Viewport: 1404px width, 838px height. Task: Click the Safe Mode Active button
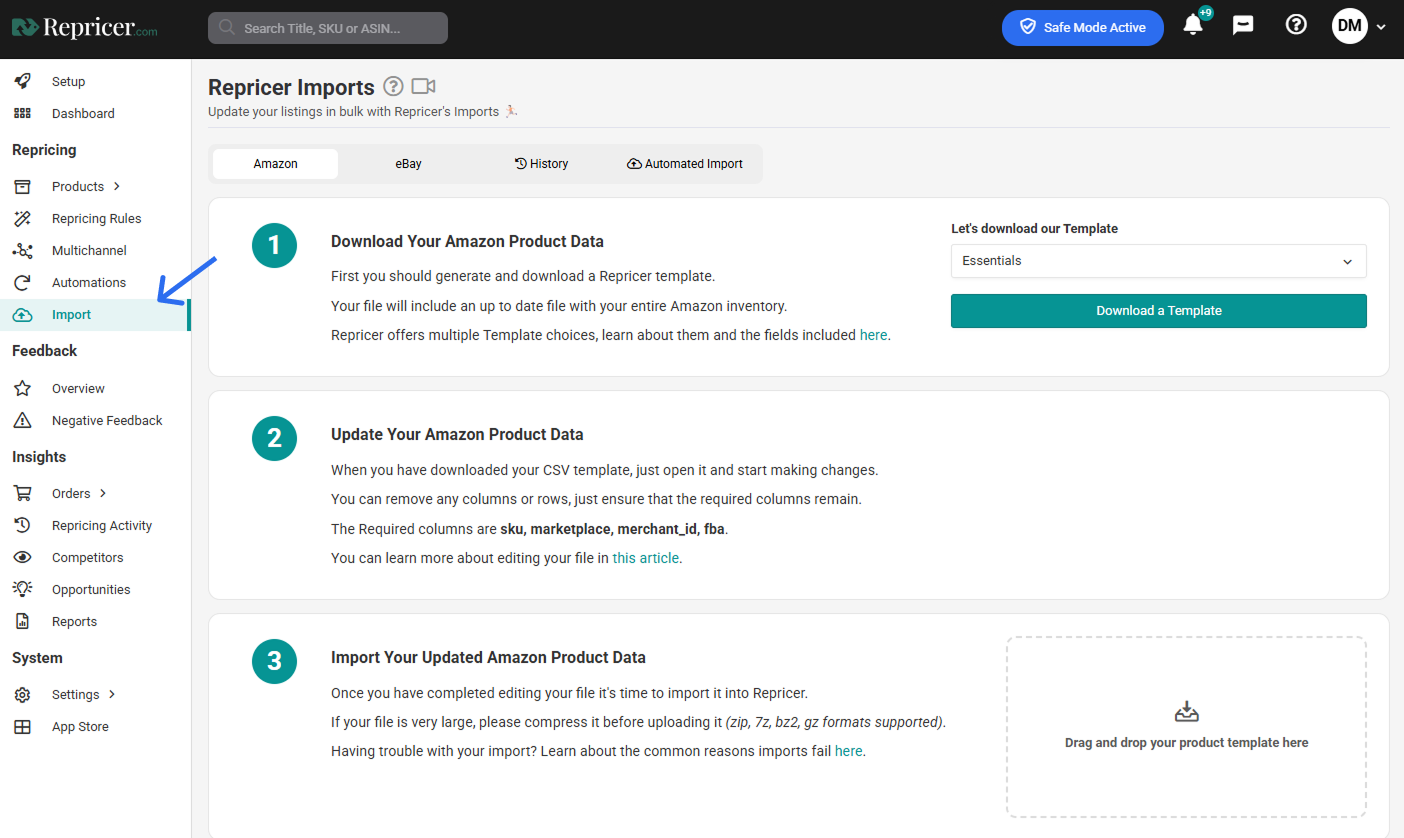click(1083, 27)
